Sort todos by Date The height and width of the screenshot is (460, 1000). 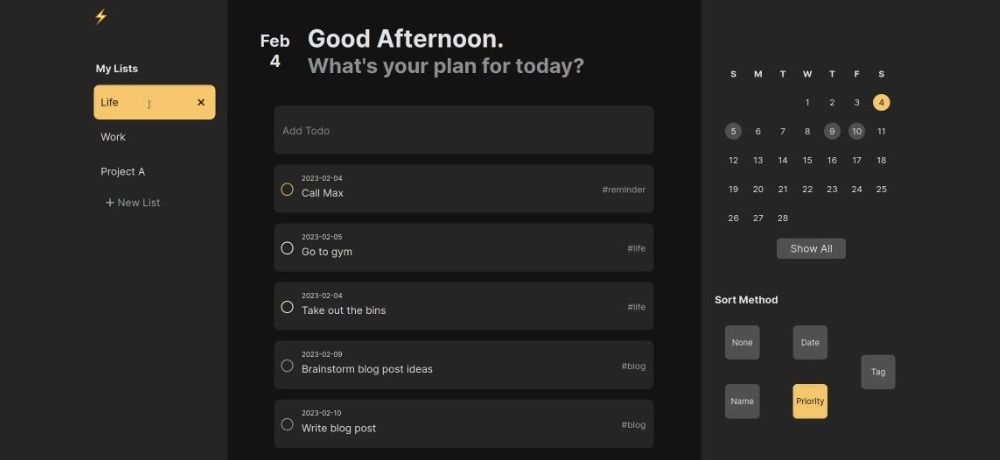810,343
